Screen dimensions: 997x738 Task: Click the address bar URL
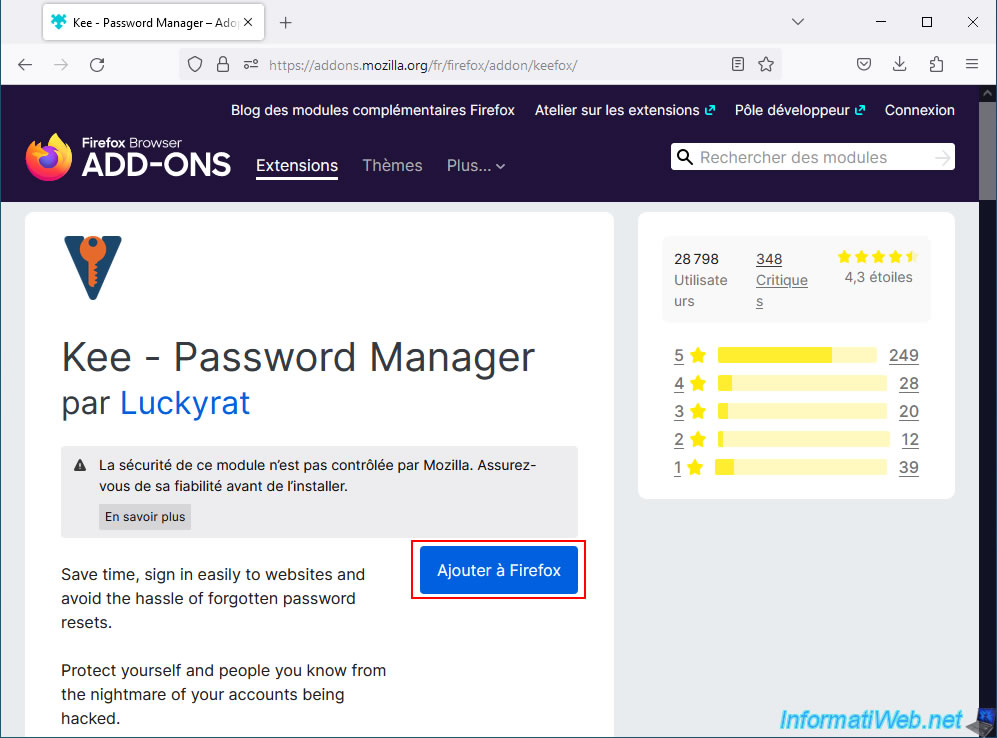click(423, 65)
